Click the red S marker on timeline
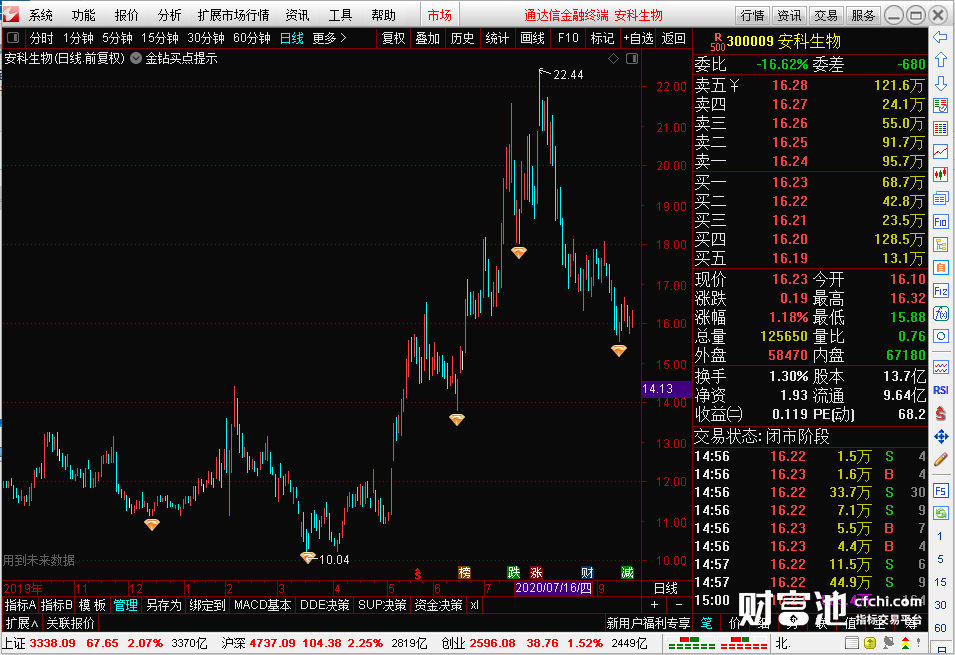 pos(417,573)
